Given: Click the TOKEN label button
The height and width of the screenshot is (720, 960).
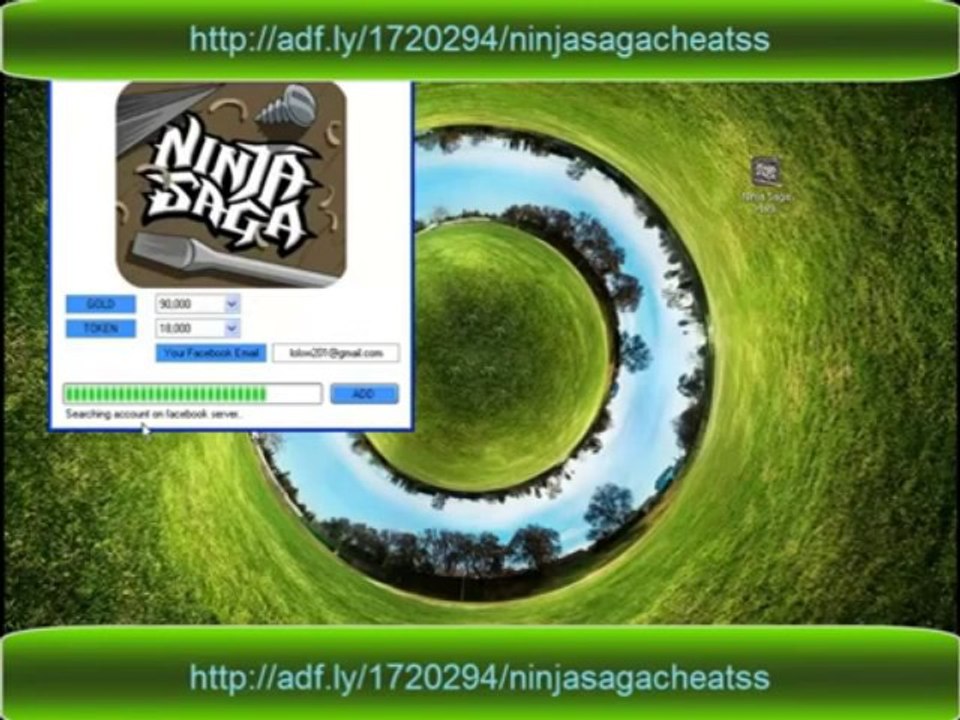Looking at the screenshot, I should (101, 329).
